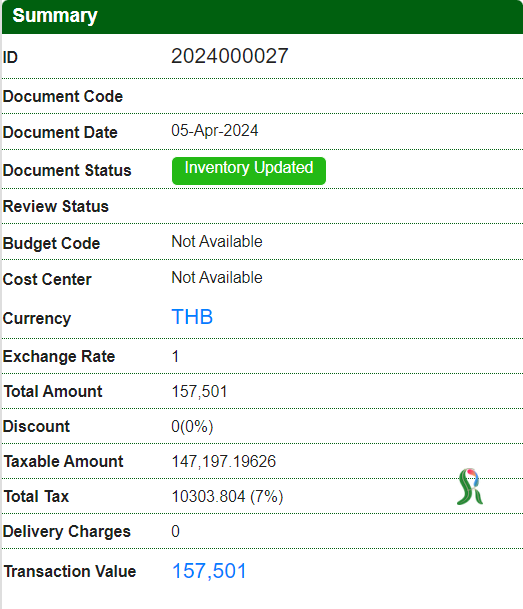The height and width of the screenshot is (609, 523).
Task: Click the Discount value 0(0%)
Action: point(192,426)
